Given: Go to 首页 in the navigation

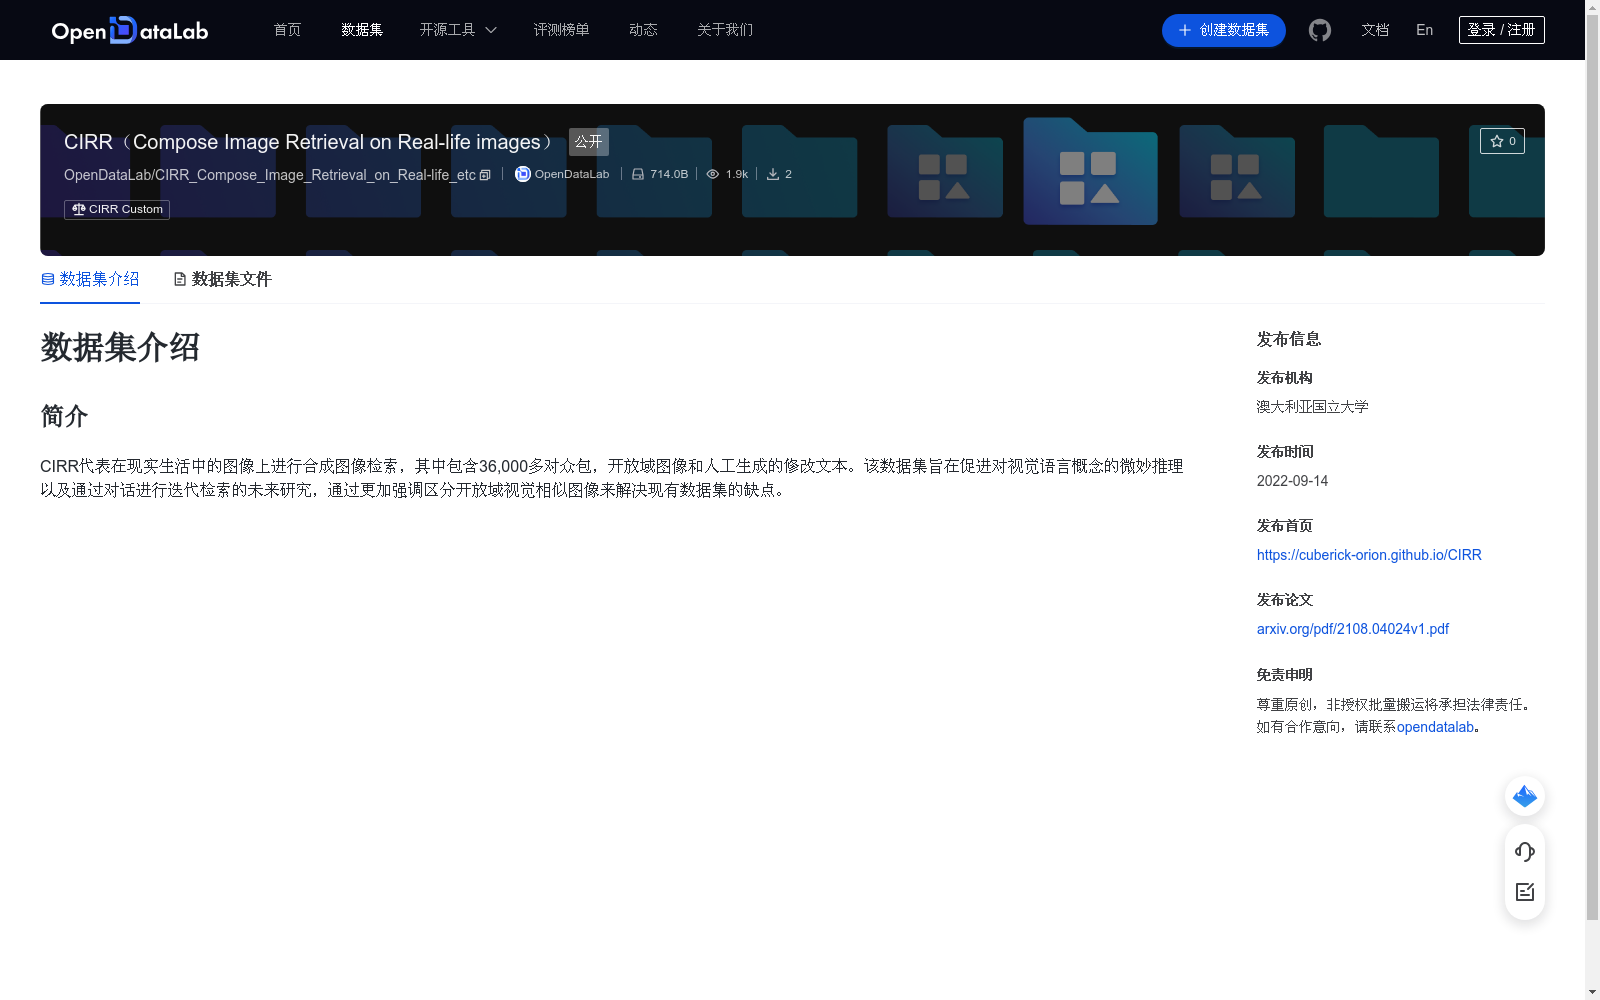Looking at the screenshot, I should 287,30.
